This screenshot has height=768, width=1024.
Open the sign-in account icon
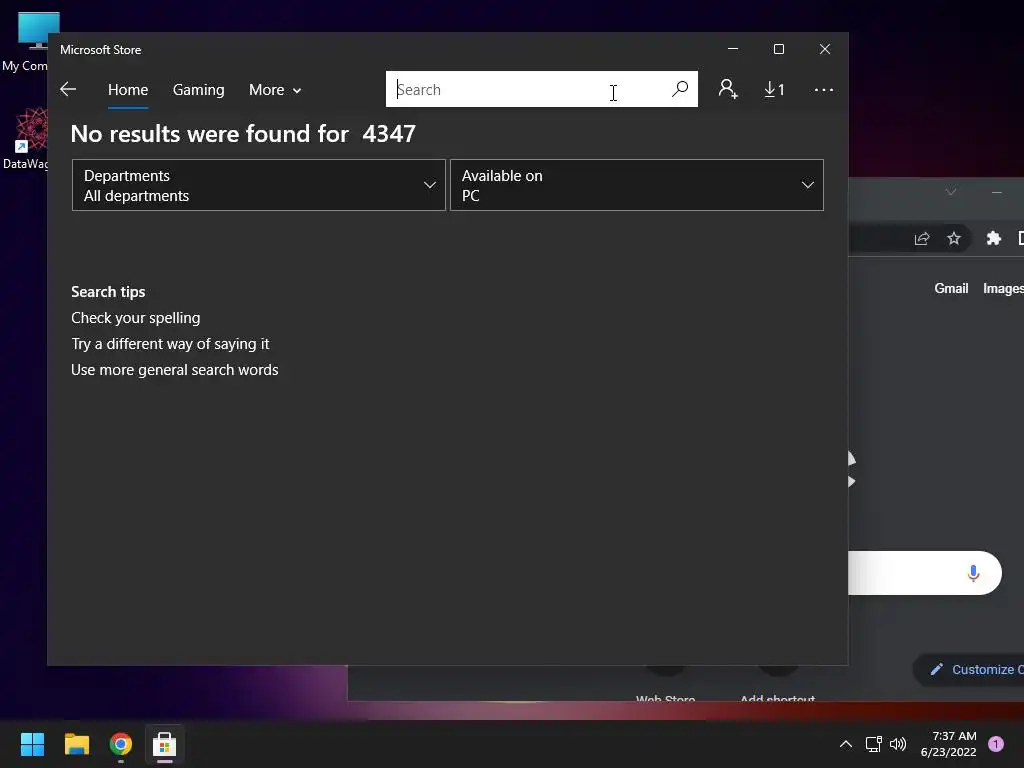click(728, 89)
